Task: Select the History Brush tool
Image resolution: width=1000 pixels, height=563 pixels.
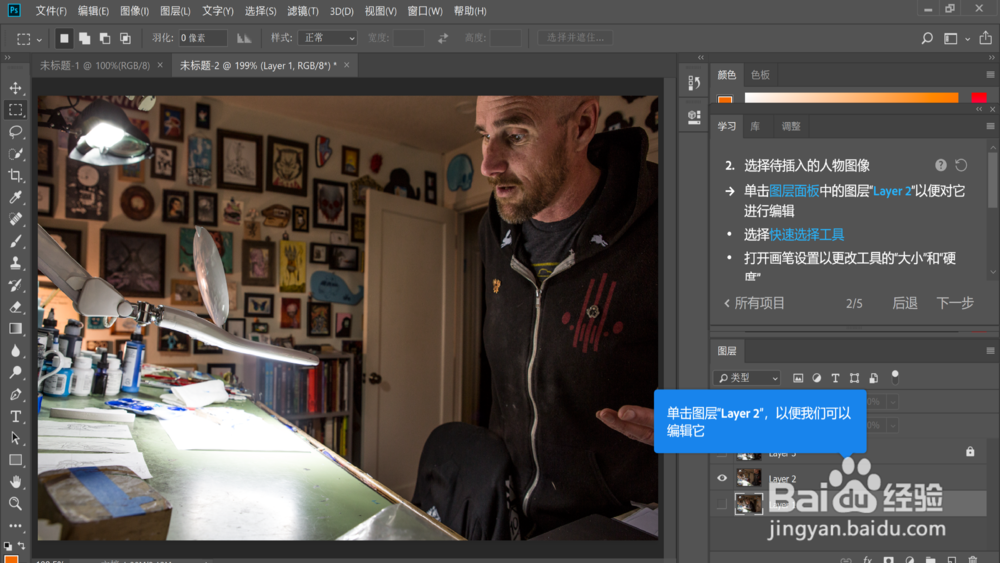Action: 15,285
